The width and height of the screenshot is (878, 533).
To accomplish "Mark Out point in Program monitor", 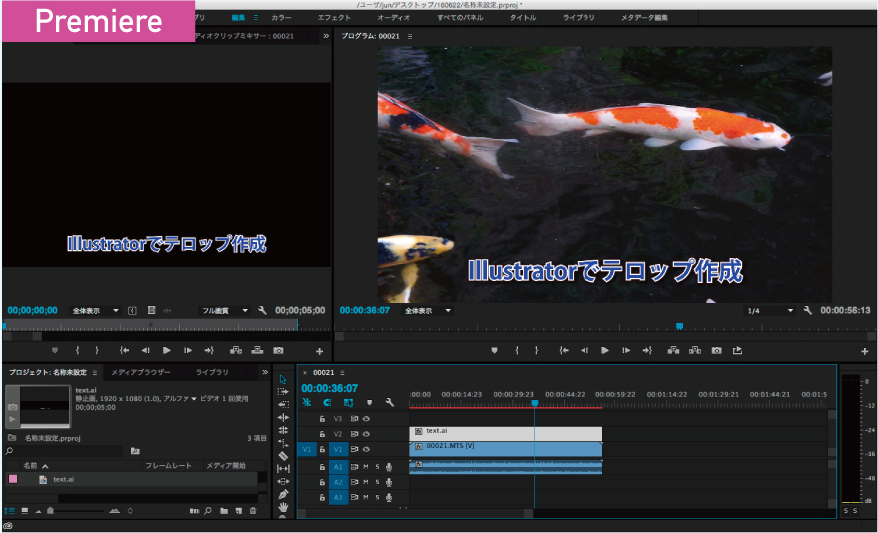I will click(x=536, y=350).
